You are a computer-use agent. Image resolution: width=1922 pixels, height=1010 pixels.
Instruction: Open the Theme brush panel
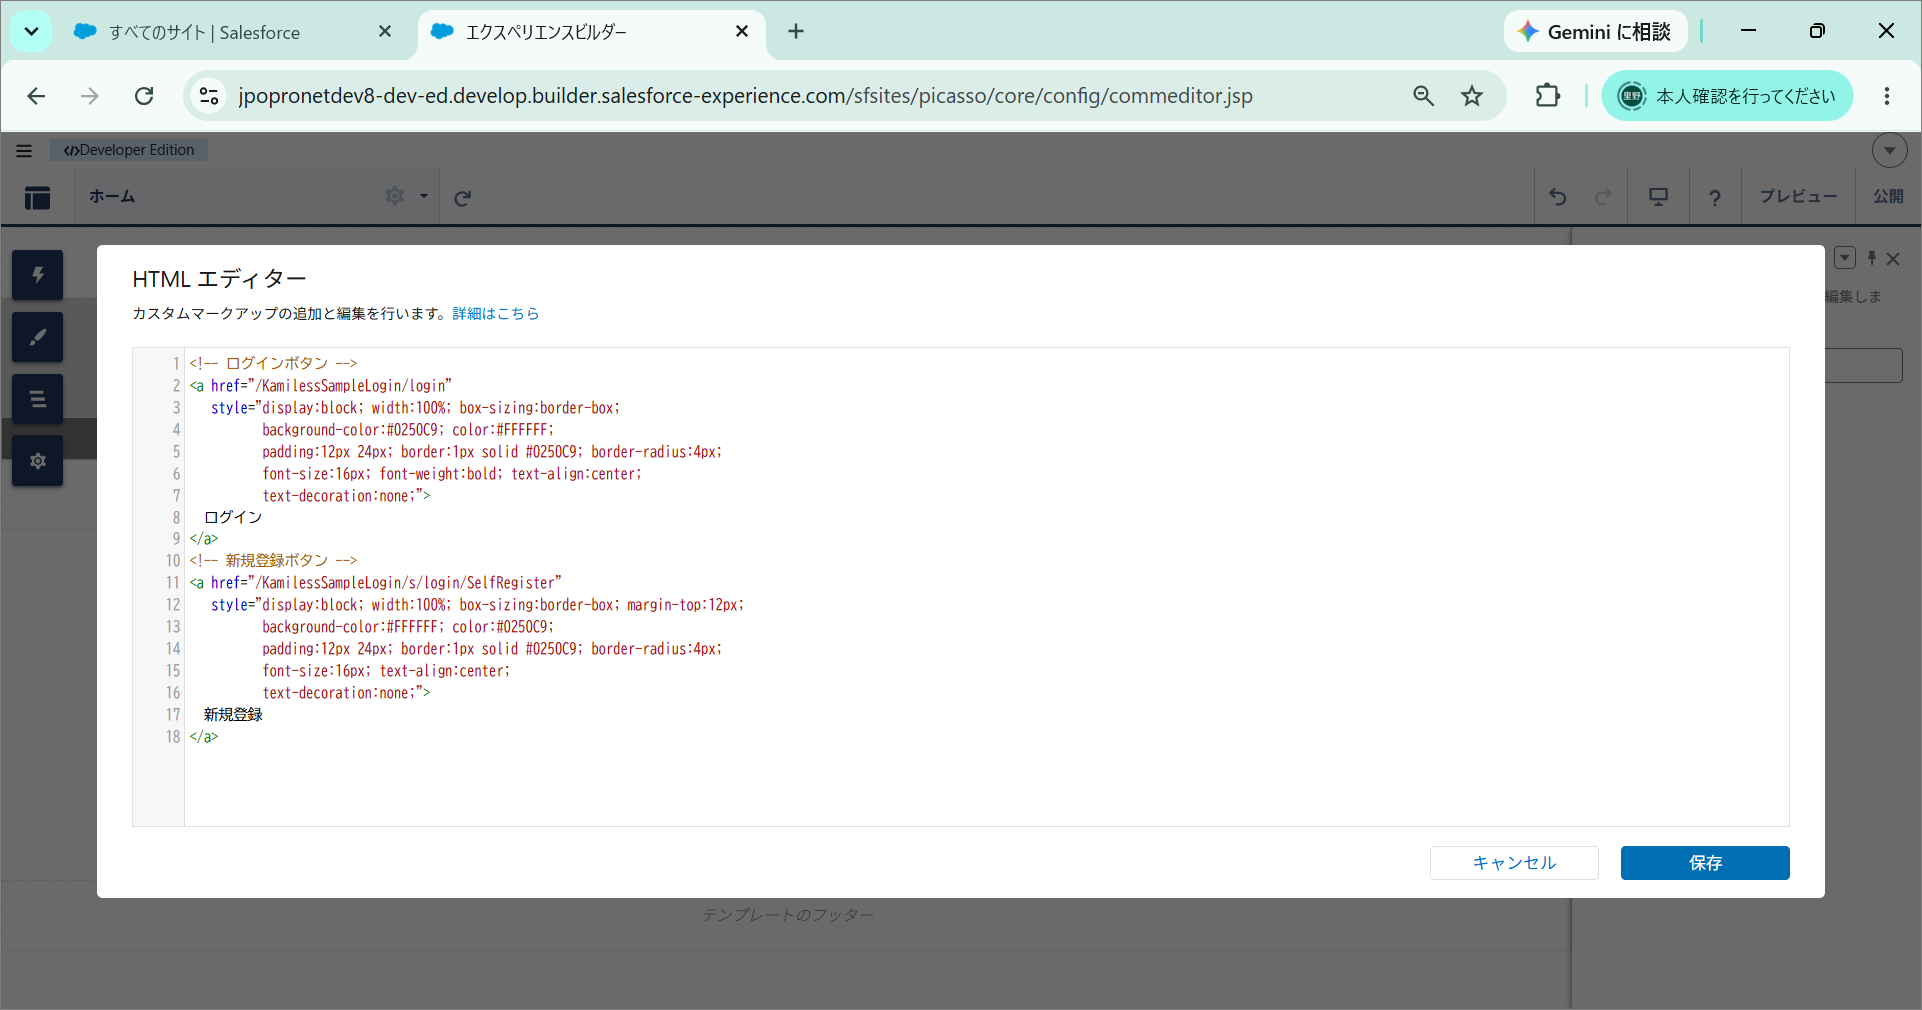[x=38, y=337]
